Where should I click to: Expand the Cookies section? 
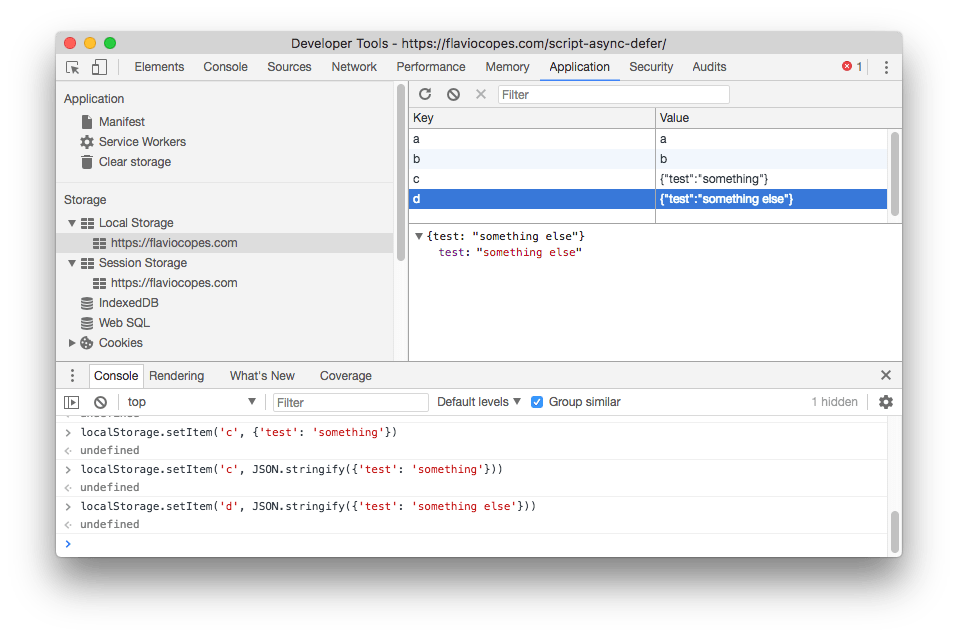[71, 343]
